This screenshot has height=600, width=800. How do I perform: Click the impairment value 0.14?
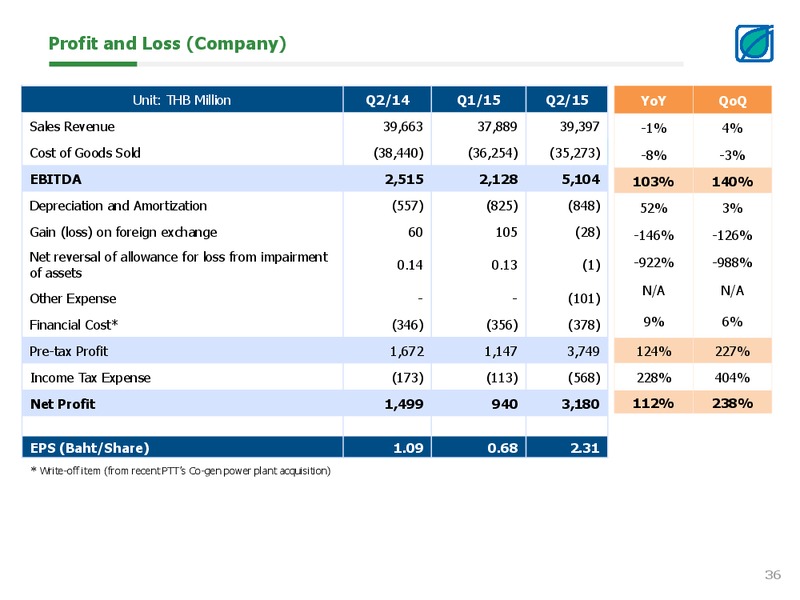tap(410, 265)
